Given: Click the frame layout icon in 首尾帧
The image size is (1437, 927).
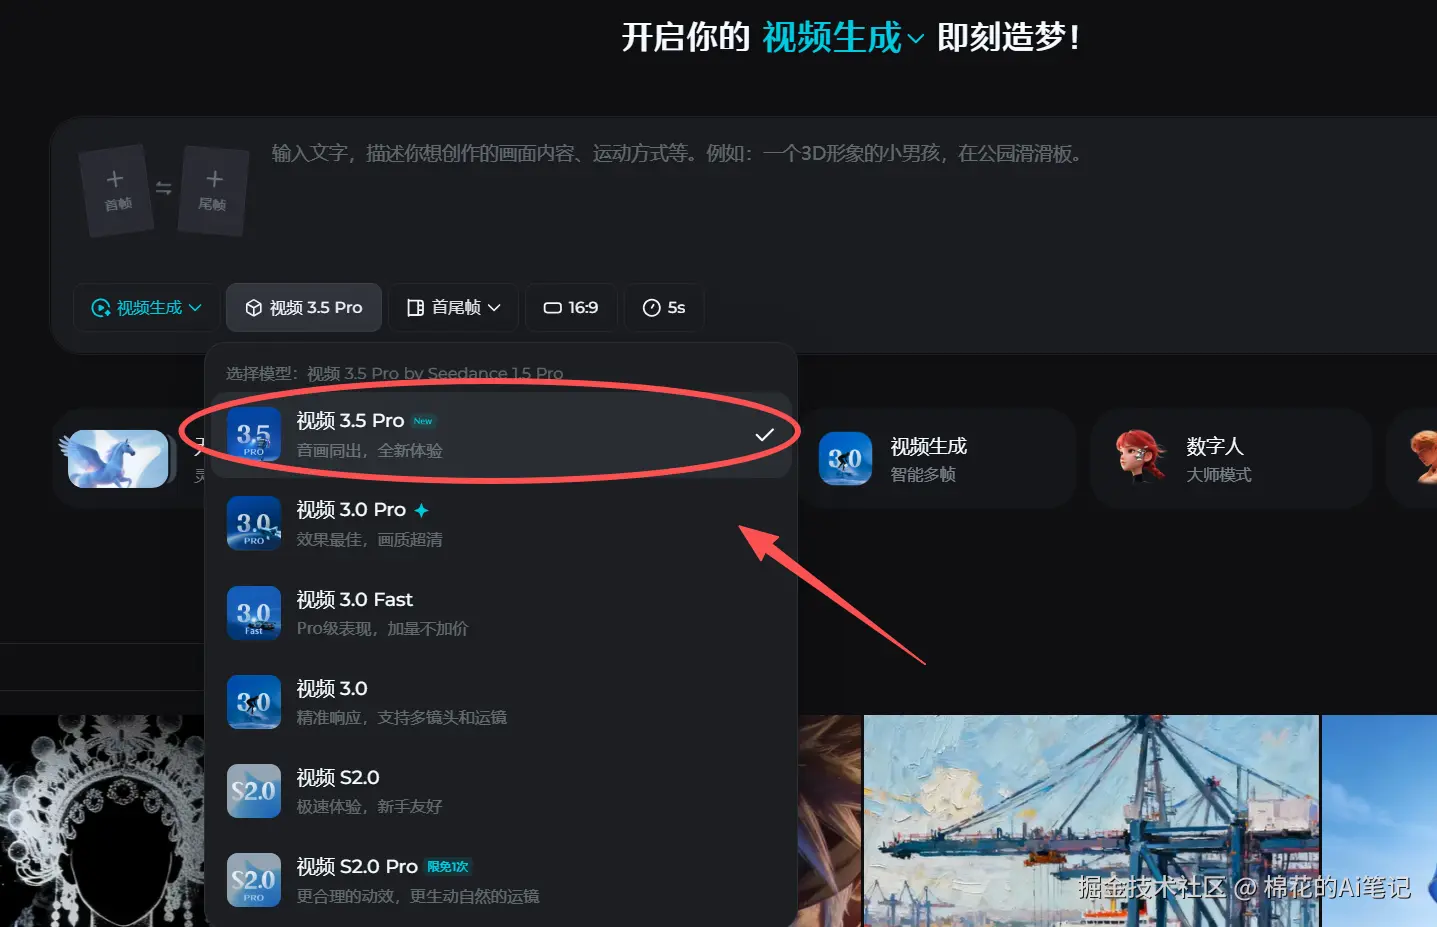Looking at the screenshot, I should click(x=415, y=308).
